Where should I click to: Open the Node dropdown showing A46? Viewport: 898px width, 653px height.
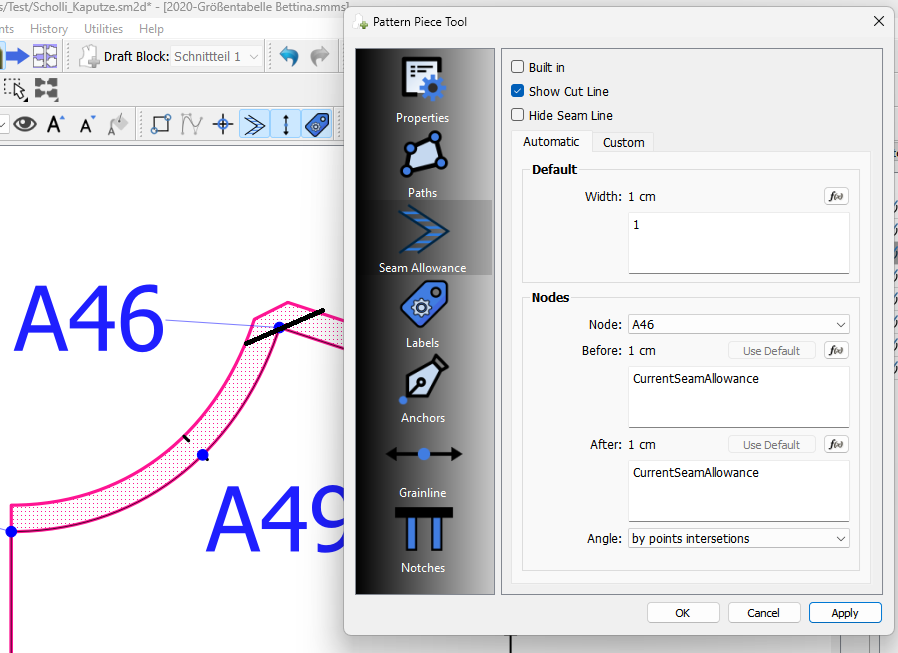pyautogui.click(x=738, y=324)
